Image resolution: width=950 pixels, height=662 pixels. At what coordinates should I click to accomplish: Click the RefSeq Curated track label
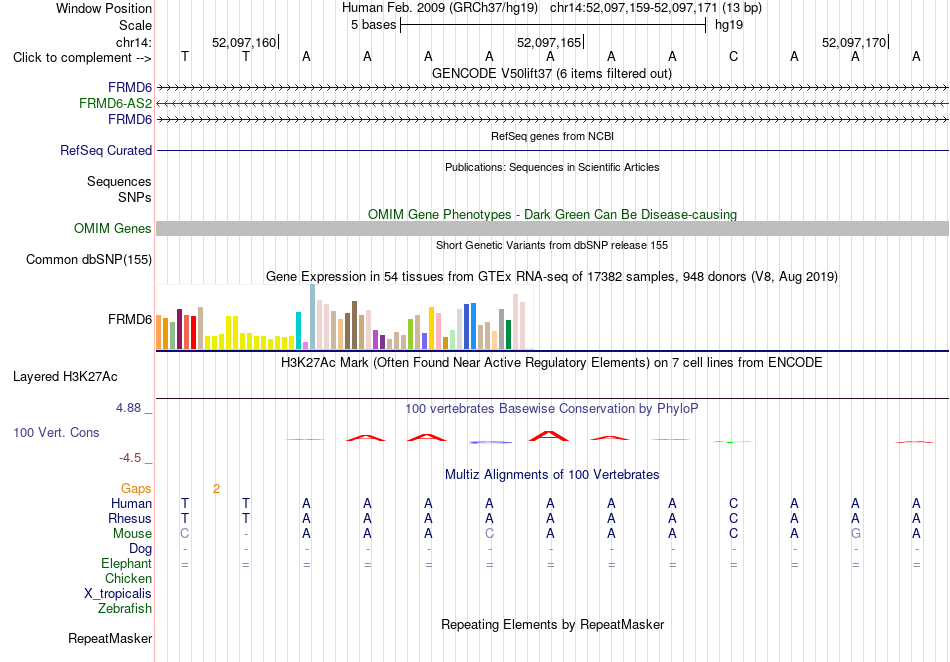105,150
